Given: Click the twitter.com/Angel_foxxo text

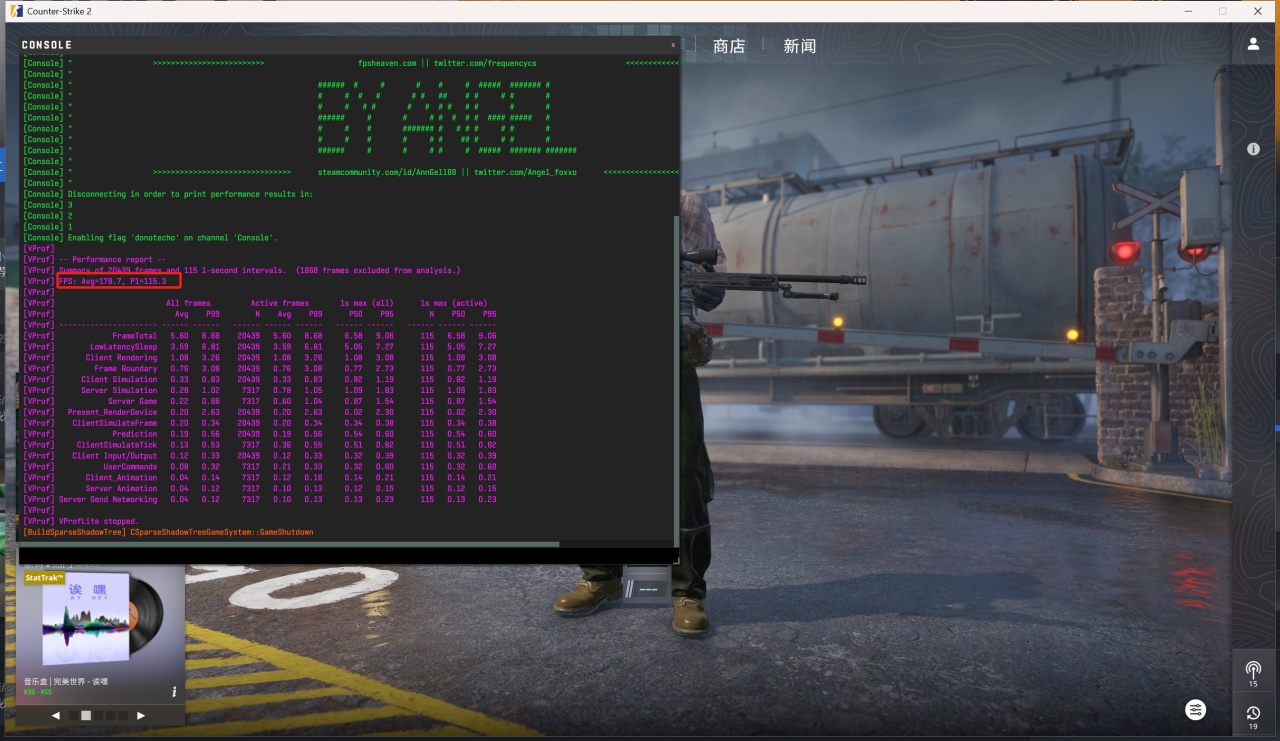Looking at the screenshot, I should click(x=525, y=172).
